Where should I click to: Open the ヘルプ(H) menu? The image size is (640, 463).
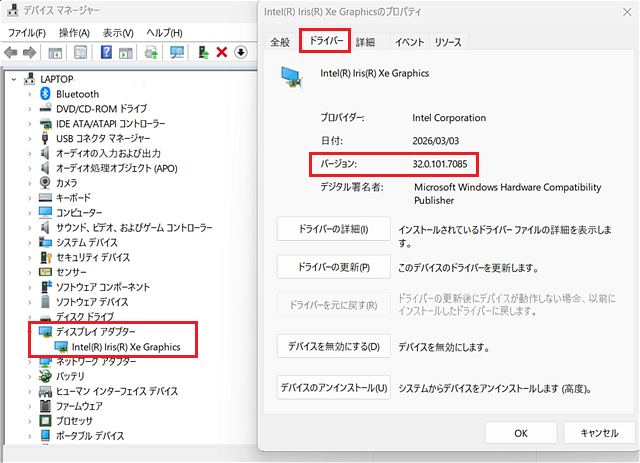[164, 33]
